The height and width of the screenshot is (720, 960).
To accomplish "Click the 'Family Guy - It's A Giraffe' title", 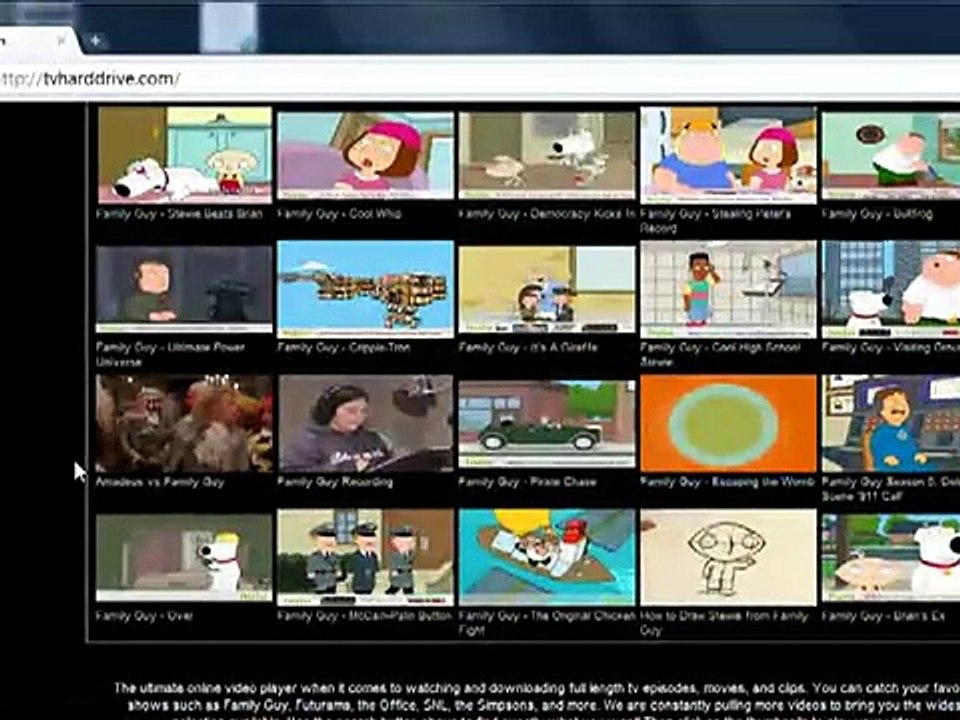I will (x=528, y=347).
